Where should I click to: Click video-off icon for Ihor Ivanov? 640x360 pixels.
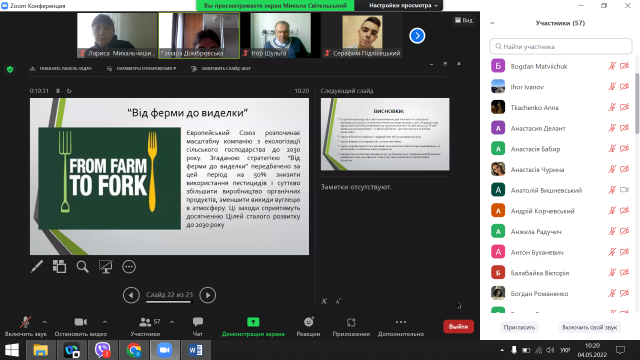coord(624,87)
